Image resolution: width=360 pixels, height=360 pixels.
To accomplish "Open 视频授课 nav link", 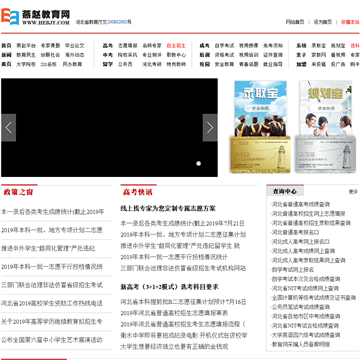I will [248, 46].
